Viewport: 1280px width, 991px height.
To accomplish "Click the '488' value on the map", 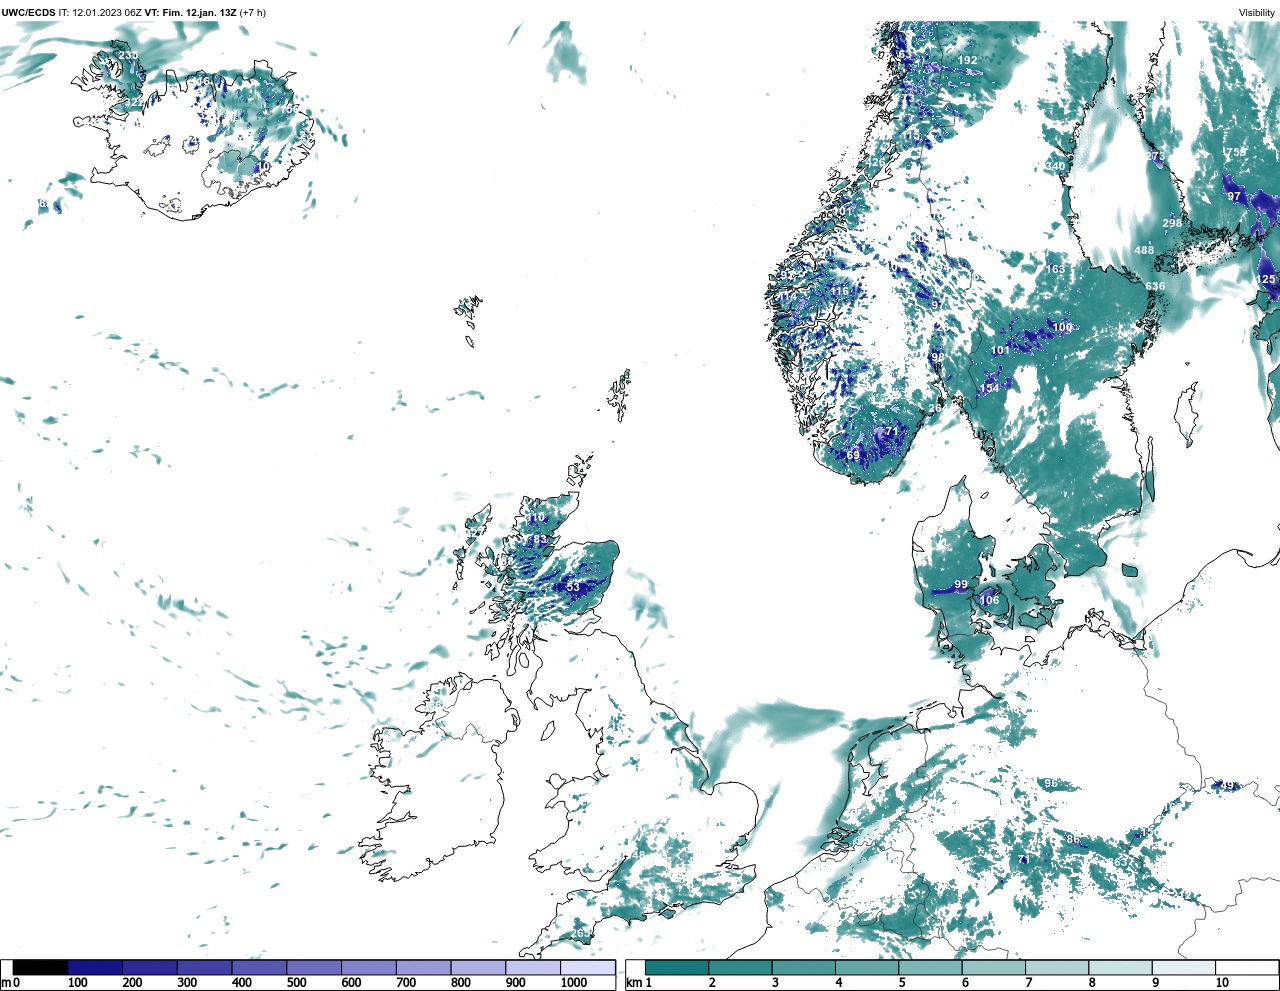I will [1144, 250].
